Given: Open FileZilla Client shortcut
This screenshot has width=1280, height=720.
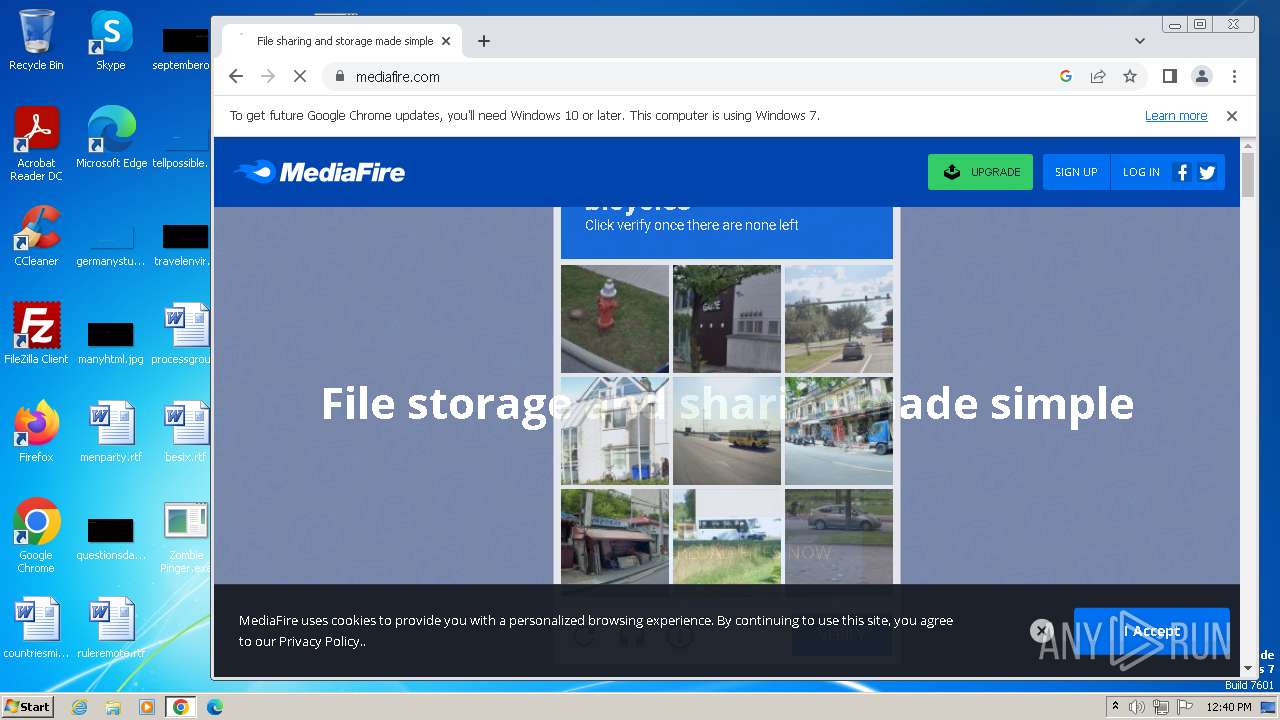Looking at the screenshot, I should tap(36, 334).
